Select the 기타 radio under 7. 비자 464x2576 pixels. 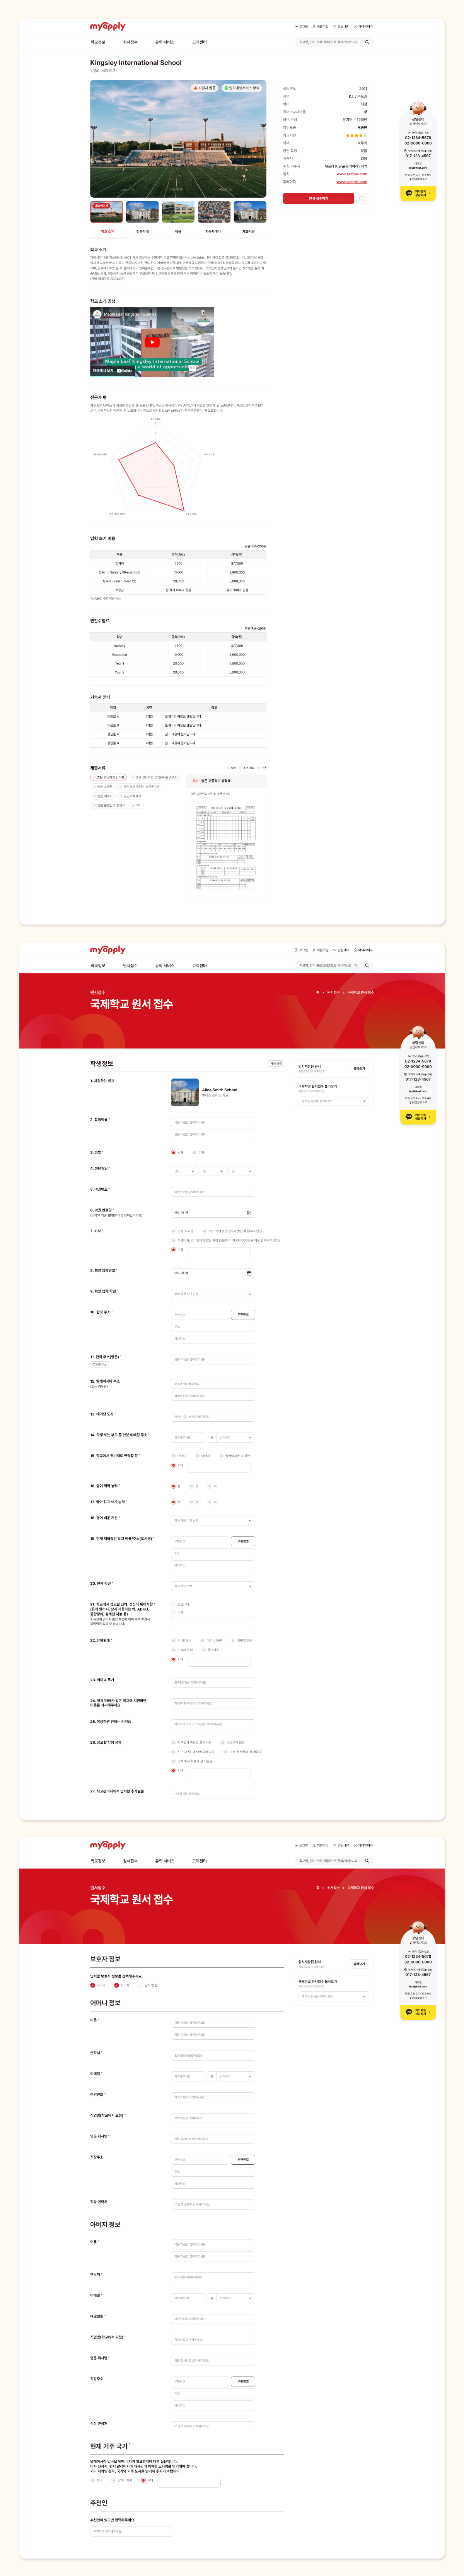pos(174,1250)
